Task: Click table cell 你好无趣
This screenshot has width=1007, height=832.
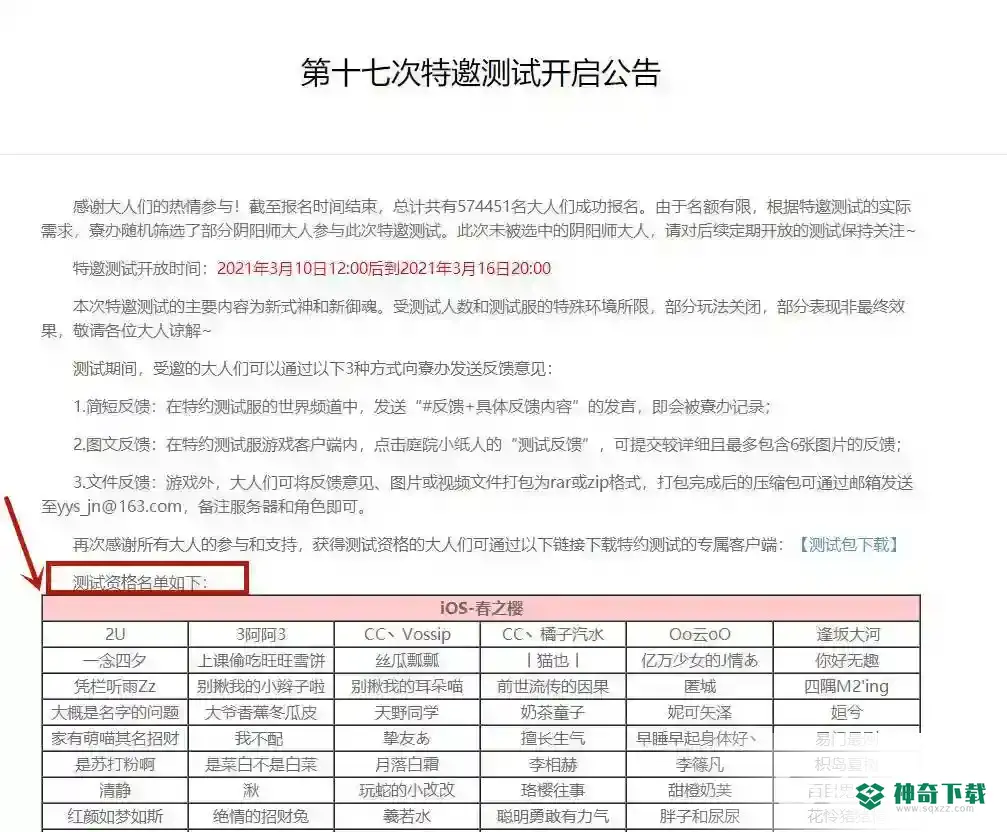Action: click(x=847, y=661)
